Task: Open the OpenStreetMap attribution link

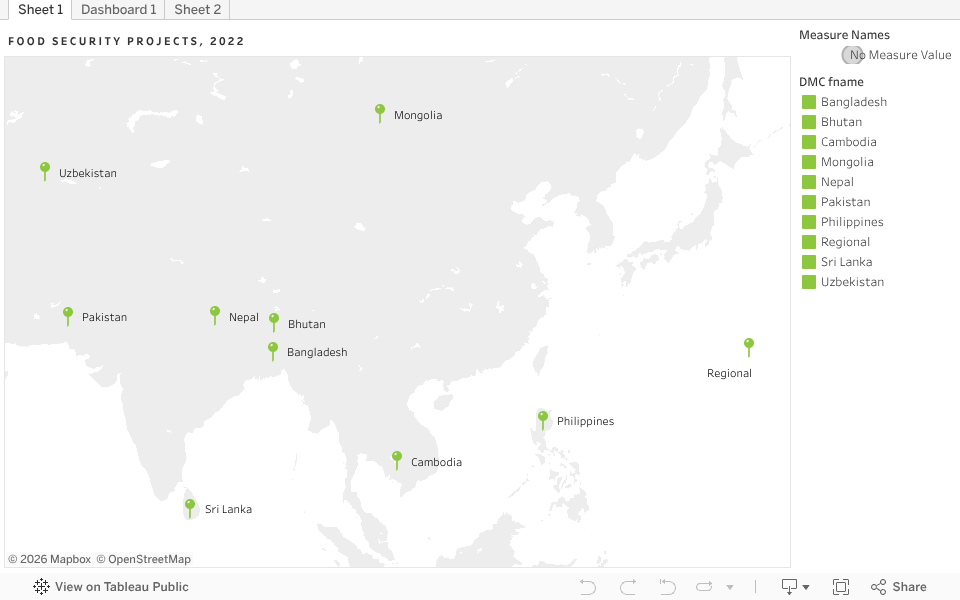Action: 144,559
